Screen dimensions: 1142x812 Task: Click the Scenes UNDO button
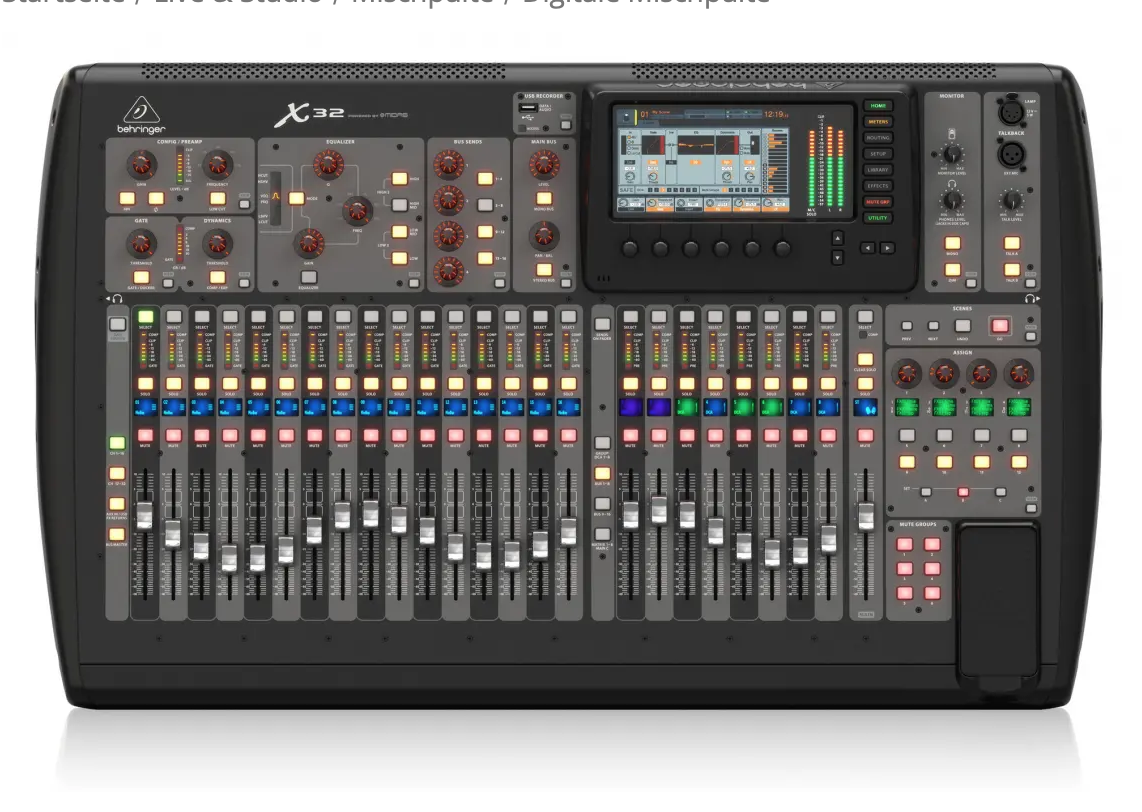[963, 326]
